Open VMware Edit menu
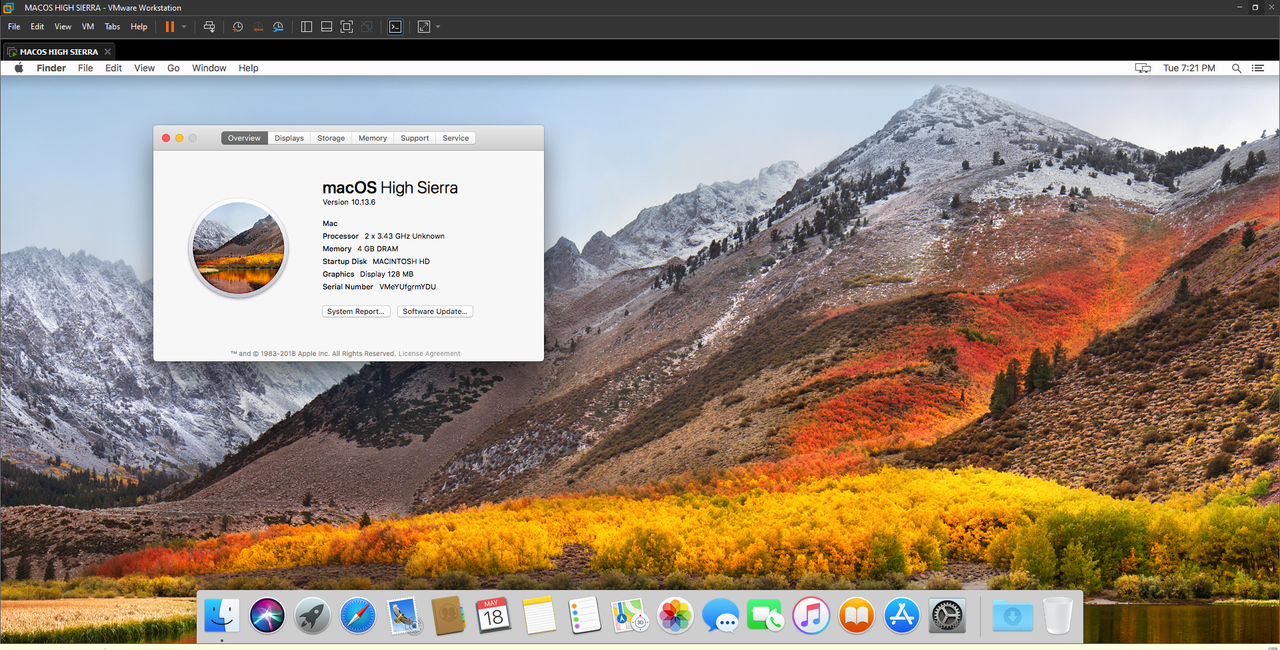Image resolution: width=1280 pixels, height=650 pixels. click(37, 27)
